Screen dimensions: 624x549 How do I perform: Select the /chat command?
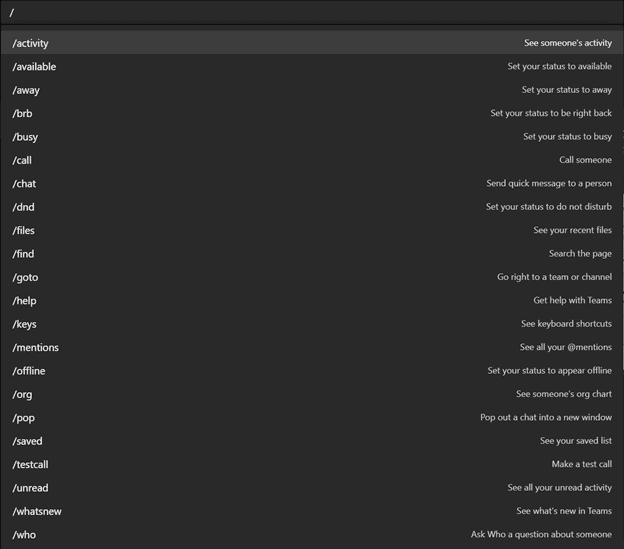pyautogui.click(x=312, y=183)
